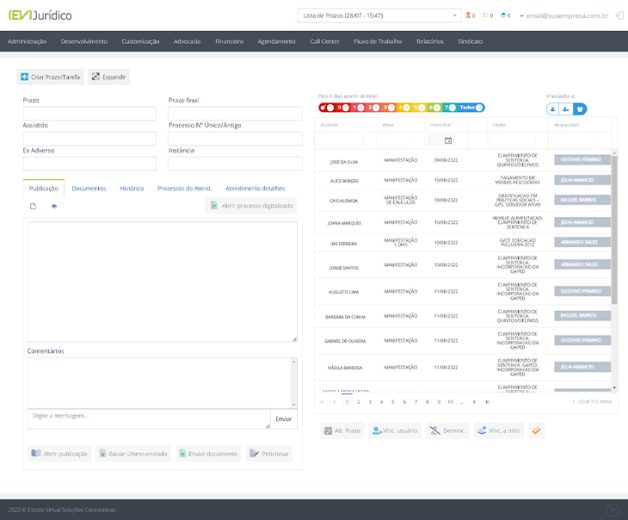
Task: Select the single-user filter under Vinculados a
Action: 553,108
